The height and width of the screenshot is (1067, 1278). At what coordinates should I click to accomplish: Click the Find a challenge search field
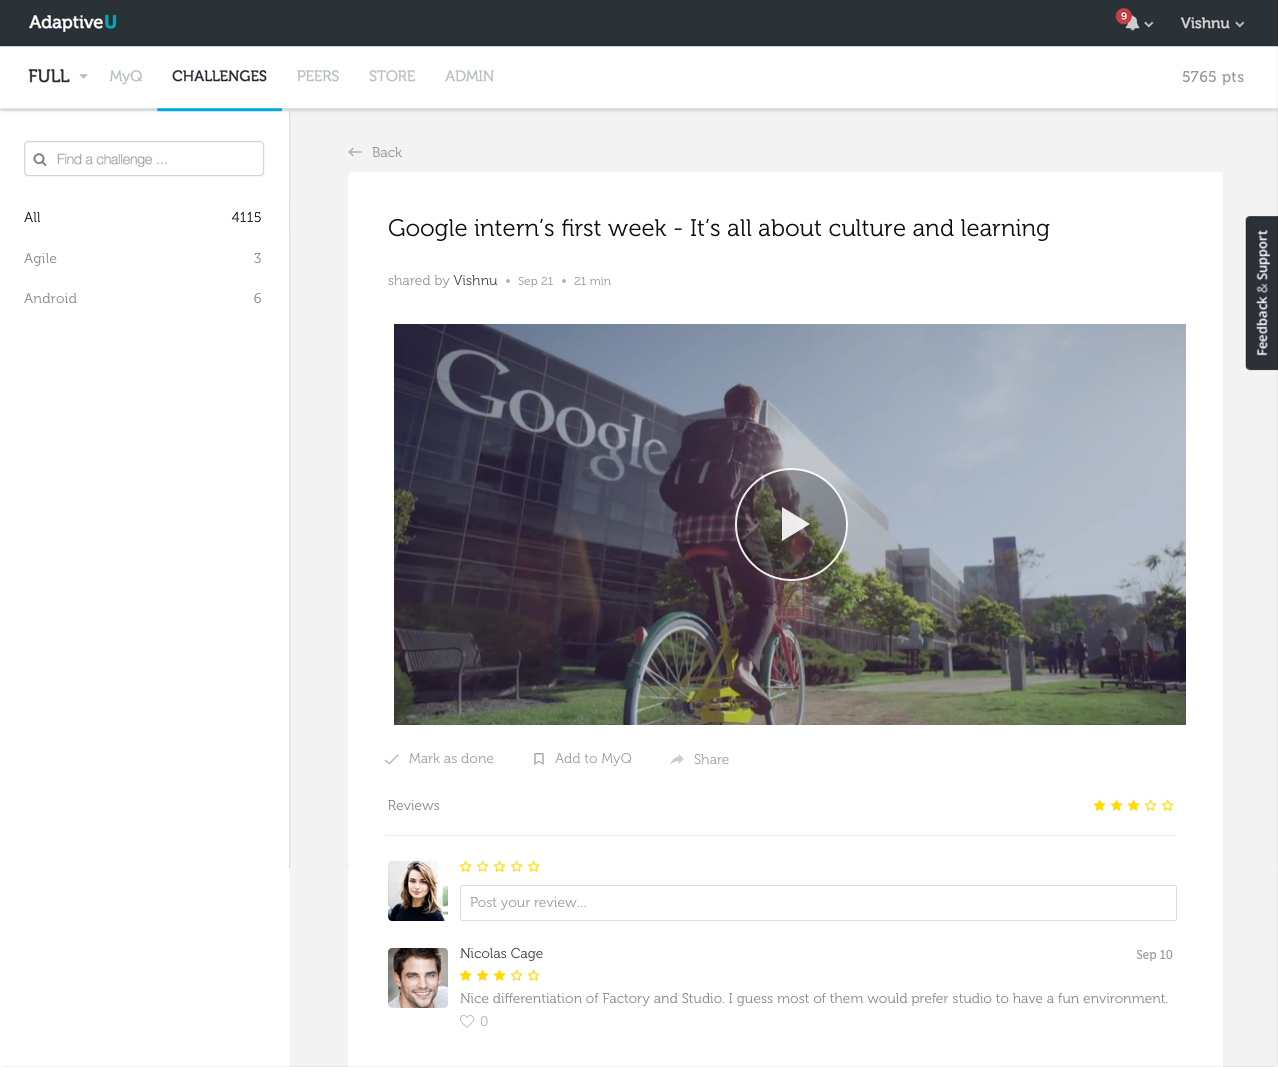tap(144, 159)
